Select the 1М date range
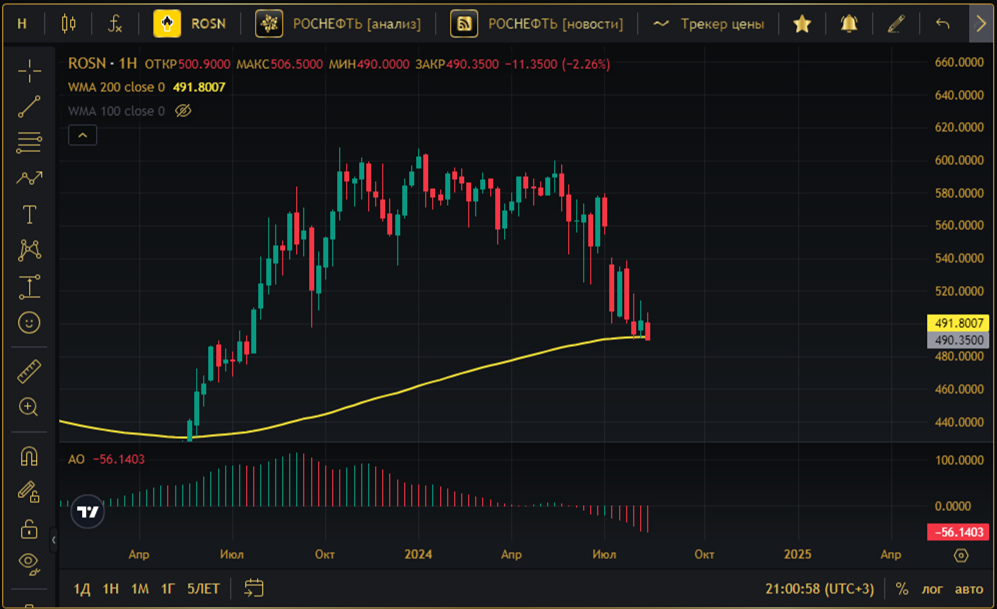 (140, 589)
